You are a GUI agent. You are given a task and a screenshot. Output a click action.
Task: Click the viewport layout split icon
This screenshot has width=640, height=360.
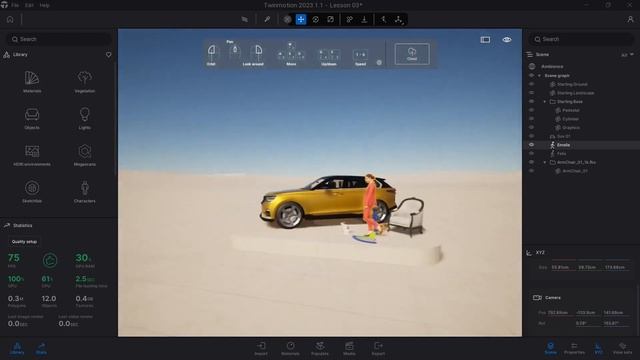tap(485, 40)
